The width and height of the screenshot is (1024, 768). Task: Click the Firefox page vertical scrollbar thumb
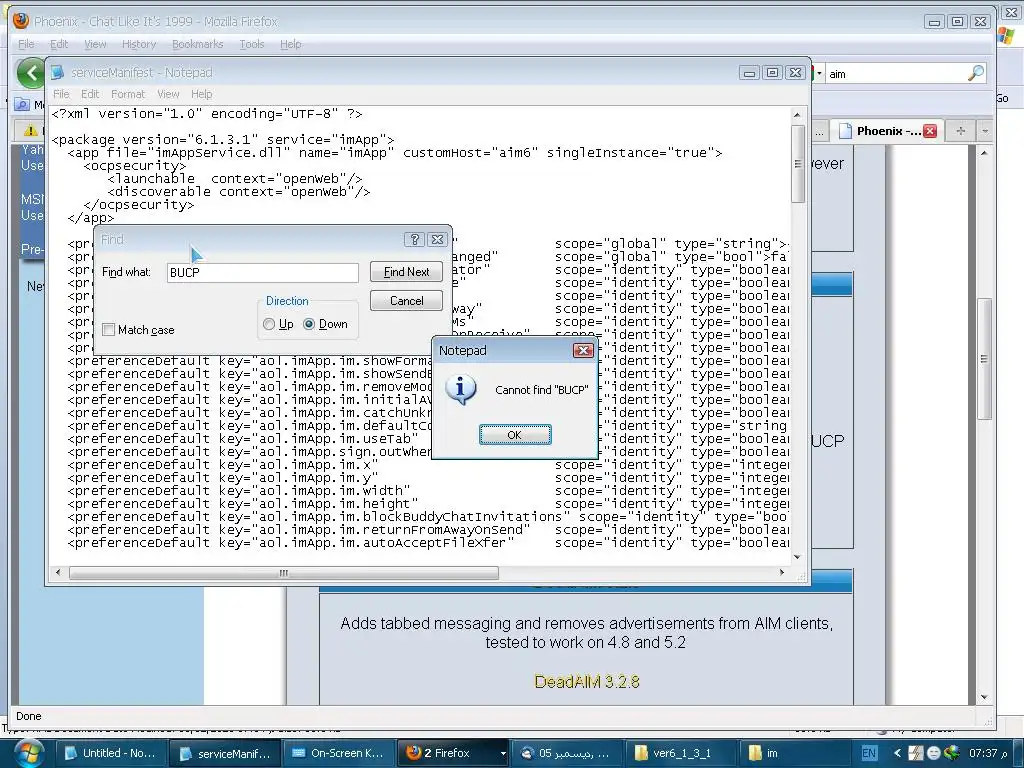984,359
